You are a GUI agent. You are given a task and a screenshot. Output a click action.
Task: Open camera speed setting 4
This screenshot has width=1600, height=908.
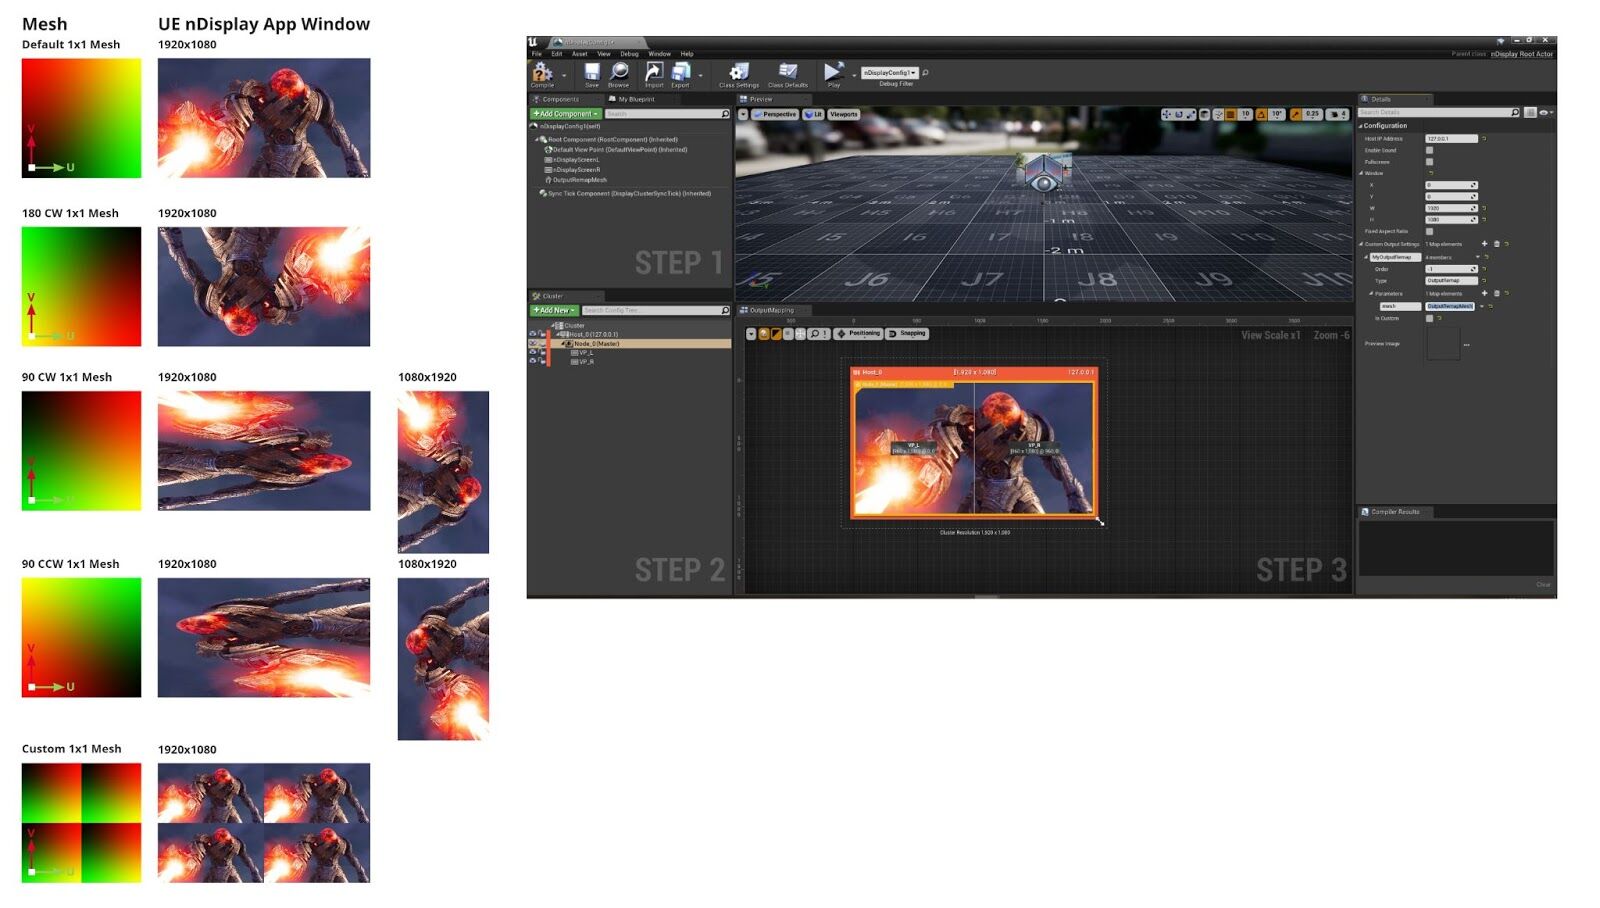1338,114
